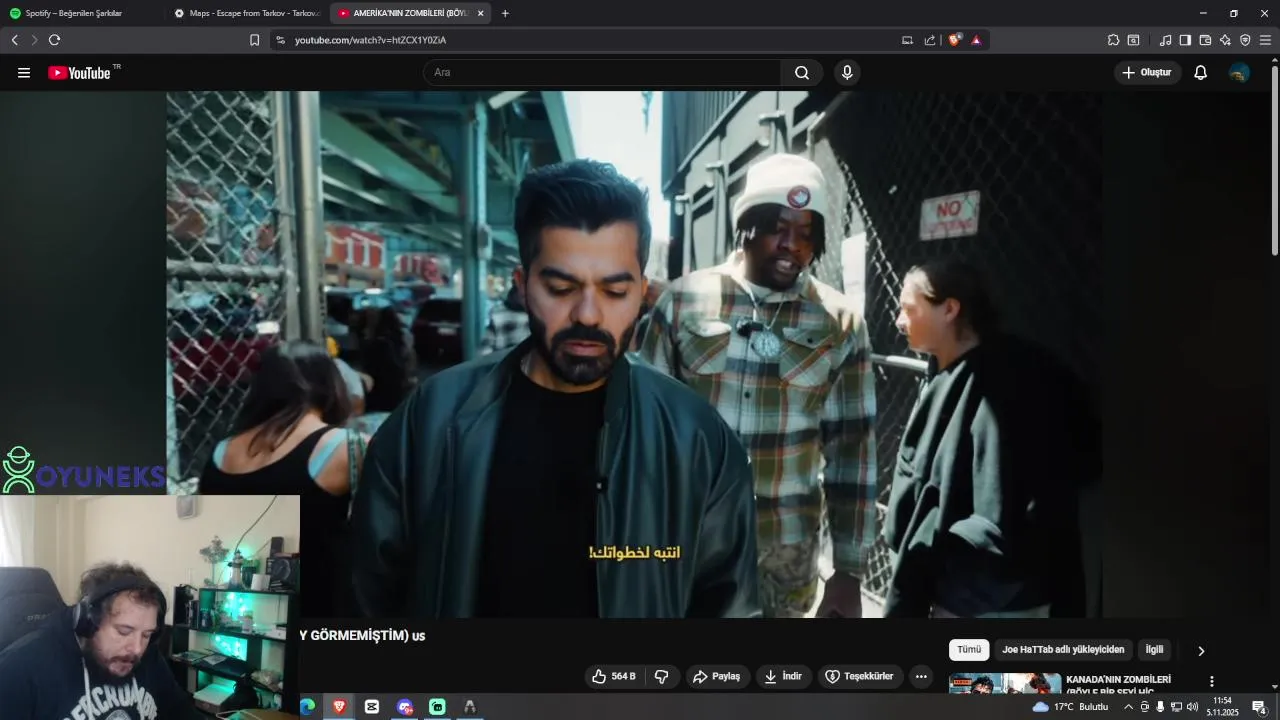Dislike the video with thumbs-down
1280x720 pixels.
pos(661,677)
